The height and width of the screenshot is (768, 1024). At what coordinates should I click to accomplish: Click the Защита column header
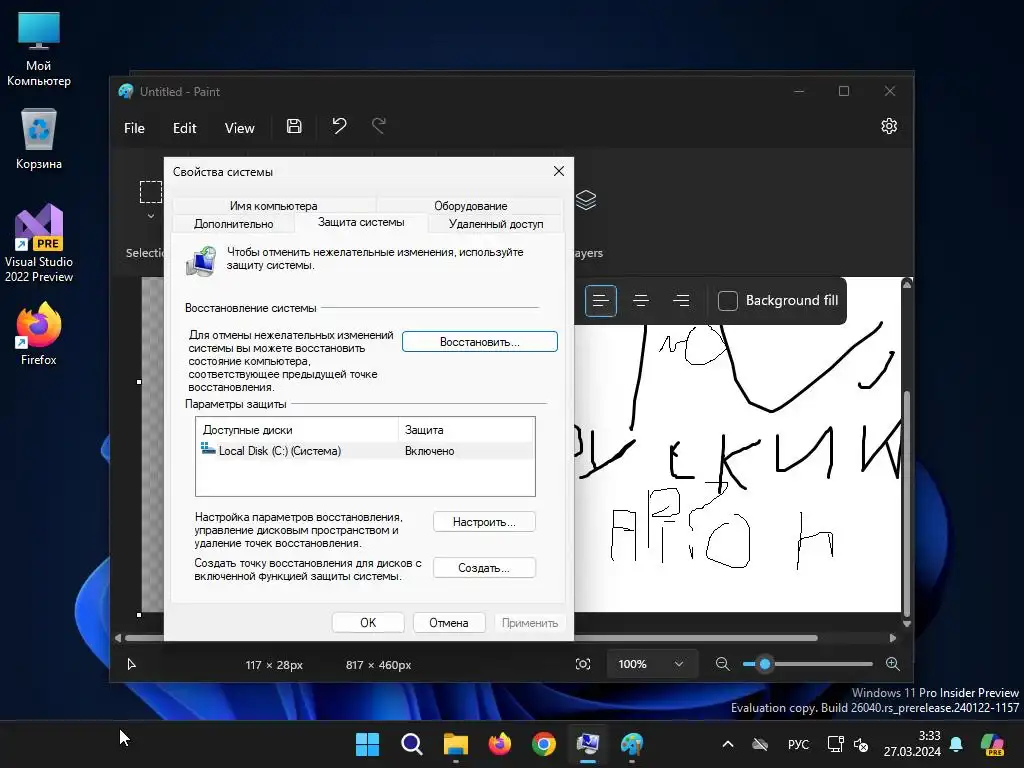[466, 430]
